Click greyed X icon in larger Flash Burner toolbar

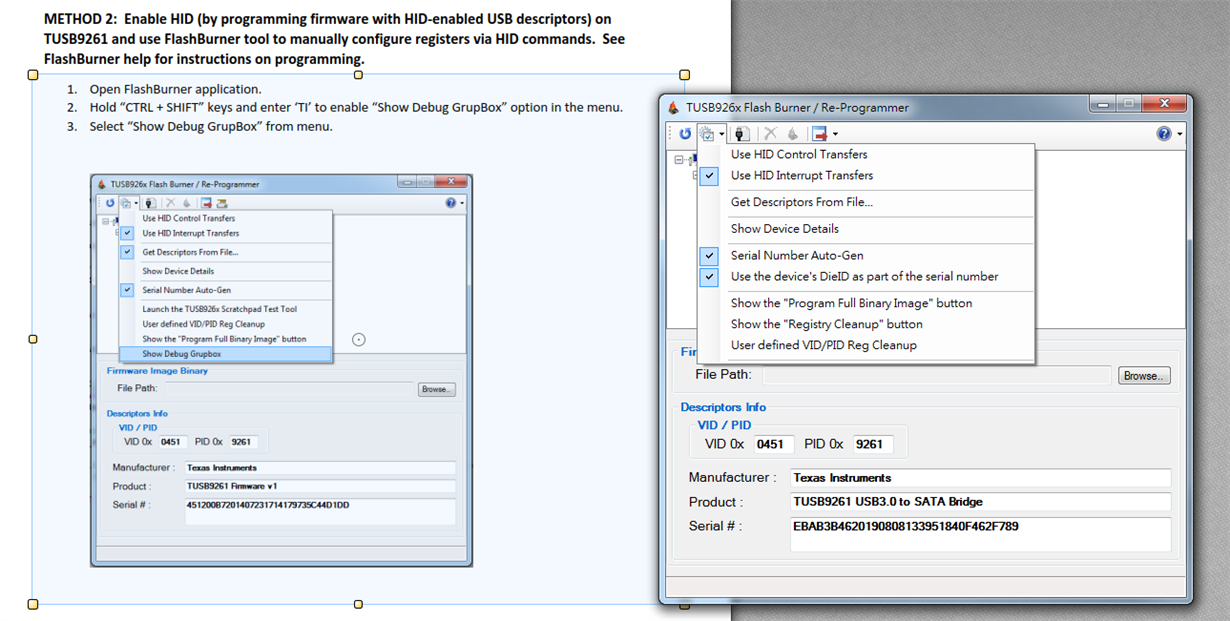point(770,134)
